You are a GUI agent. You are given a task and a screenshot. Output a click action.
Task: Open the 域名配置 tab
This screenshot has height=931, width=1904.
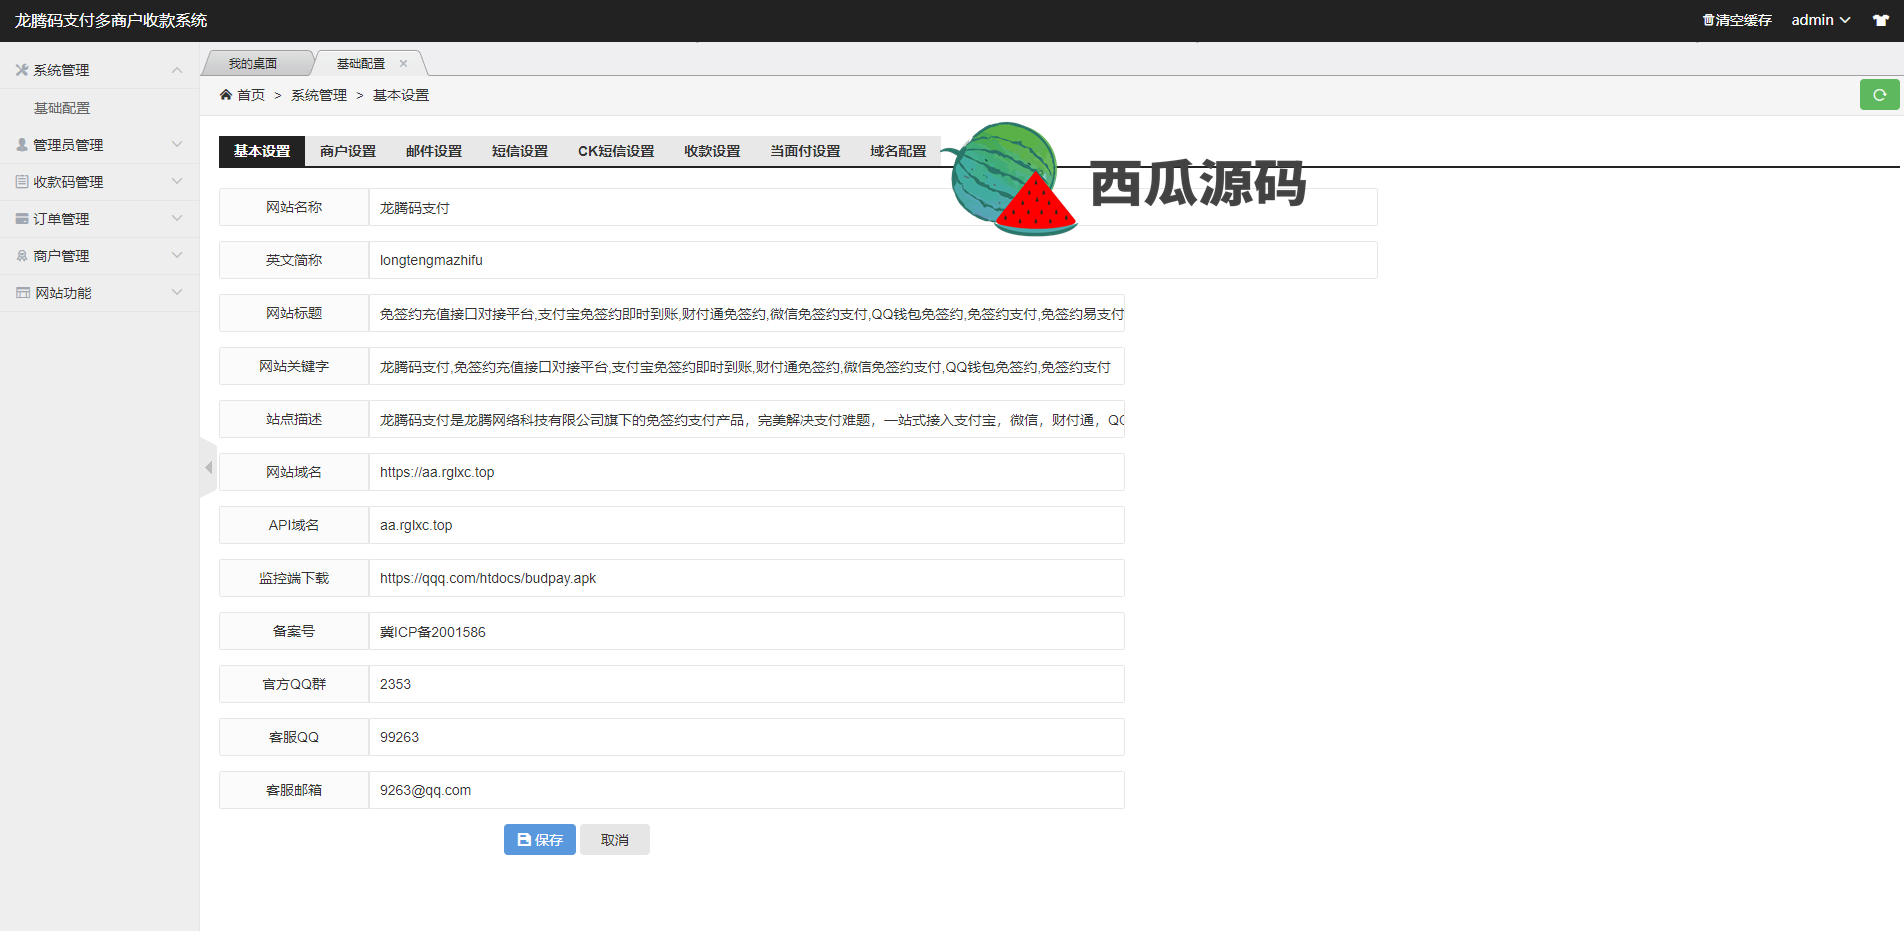(898, 151)
